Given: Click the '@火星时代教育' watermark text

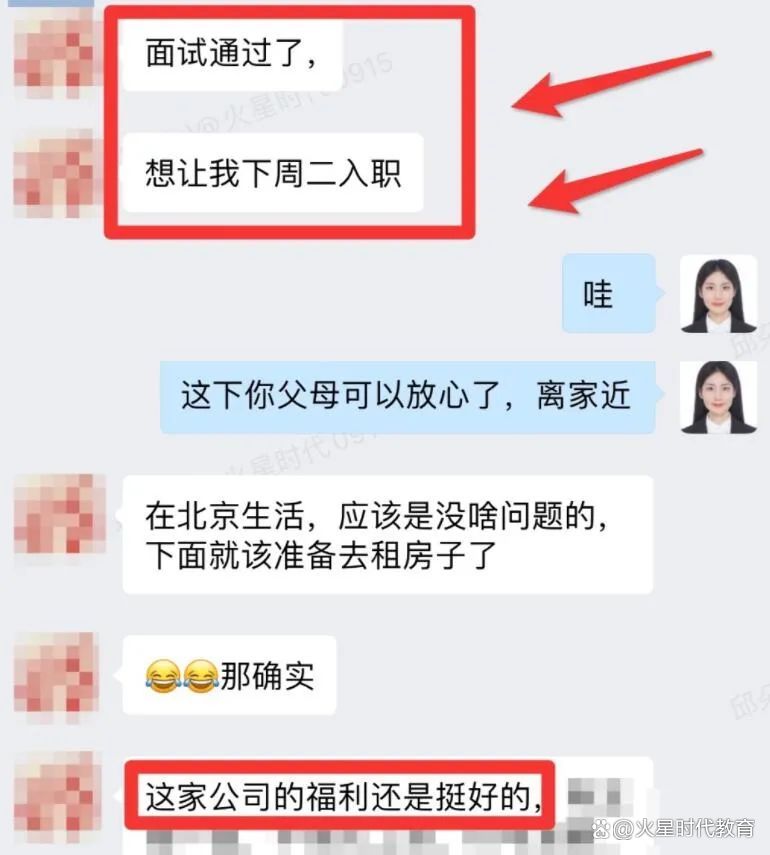Looking at the screenshot, I should click(684, 828).
